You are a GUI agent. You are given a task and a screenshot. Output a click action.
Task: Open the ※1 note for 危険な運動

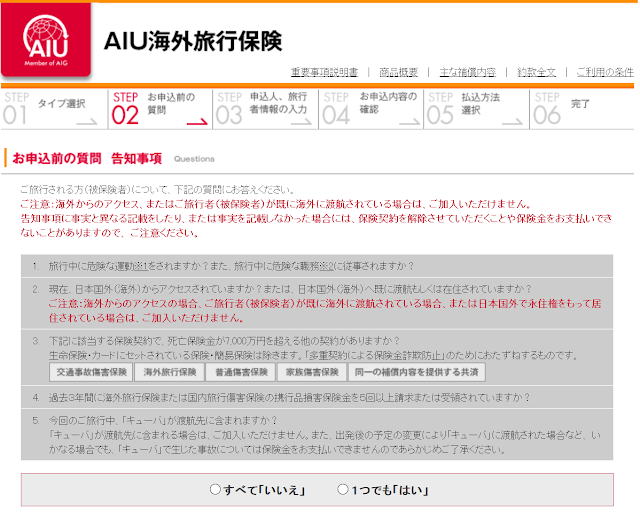141,266
